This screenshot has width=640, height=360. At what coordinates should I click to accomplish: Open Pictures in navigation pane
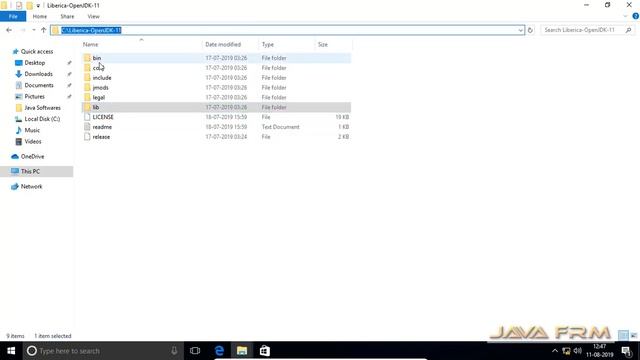pos(34,96)
